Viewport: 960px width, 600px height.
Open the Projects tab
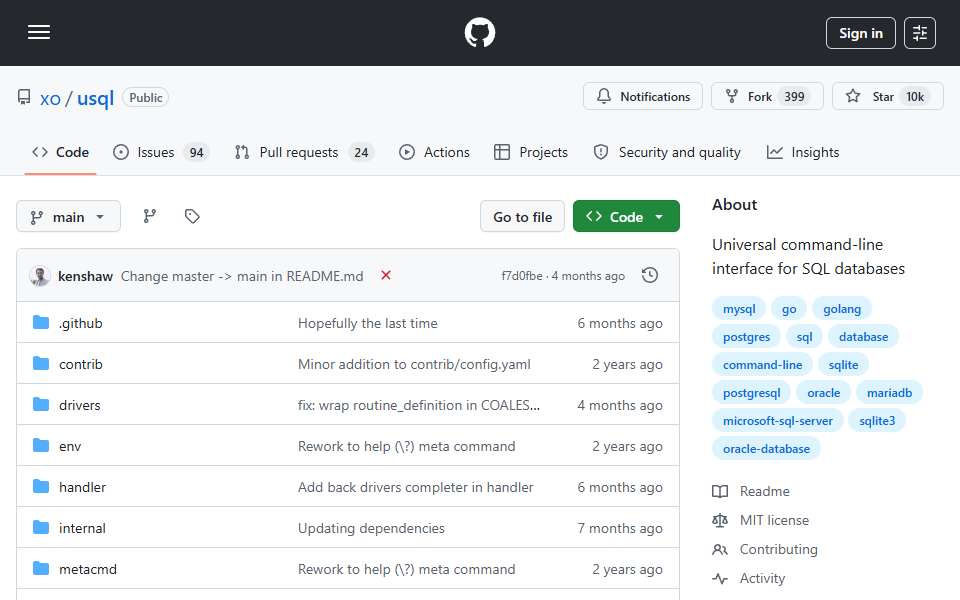tap(531, 152)
